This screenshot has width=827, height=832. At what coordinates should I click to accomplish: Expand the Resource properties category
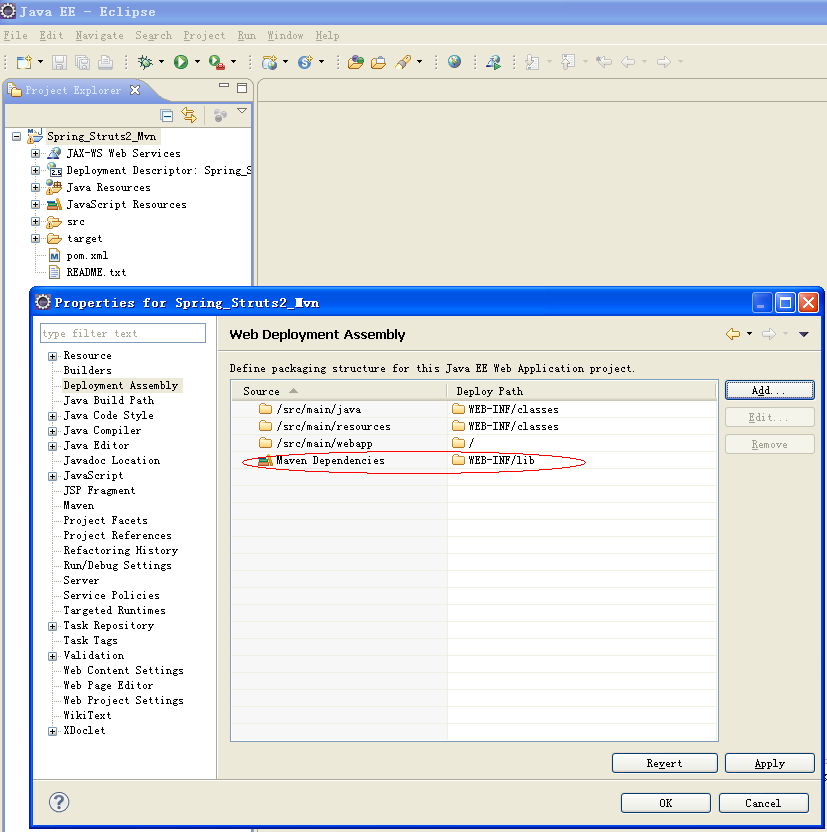pos(53,356)
